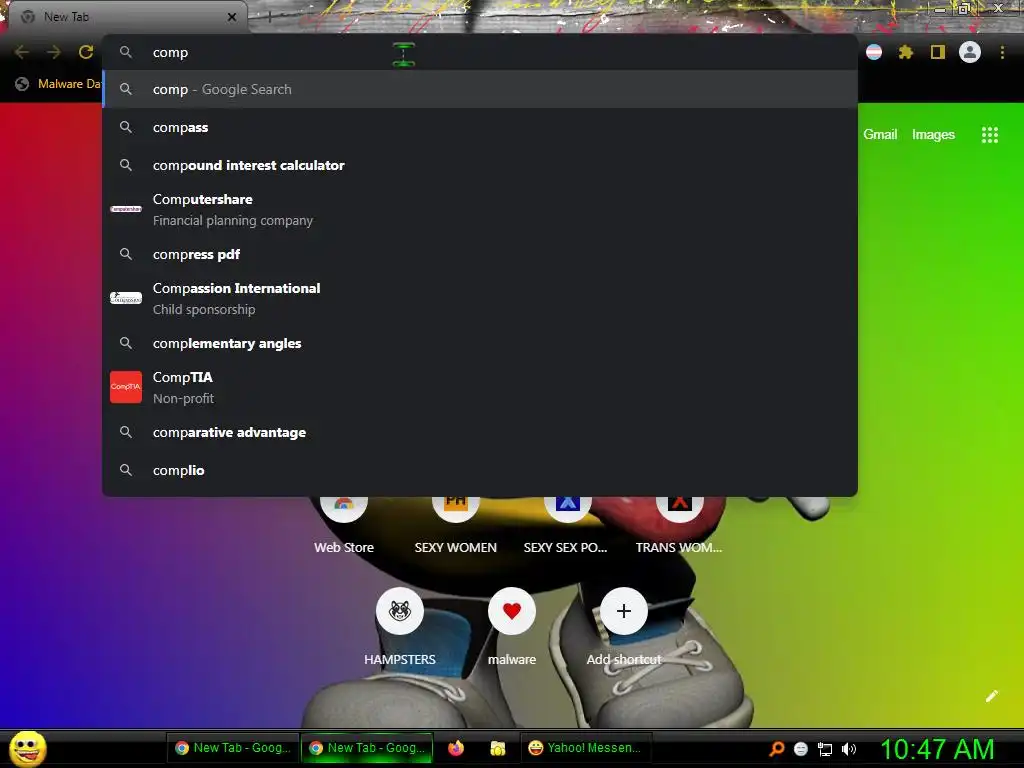The width and height of the screenshot is (1024, 768).
Task: Switch to active New Tab - Goog... taskbar window
Action: pos(367,748)
